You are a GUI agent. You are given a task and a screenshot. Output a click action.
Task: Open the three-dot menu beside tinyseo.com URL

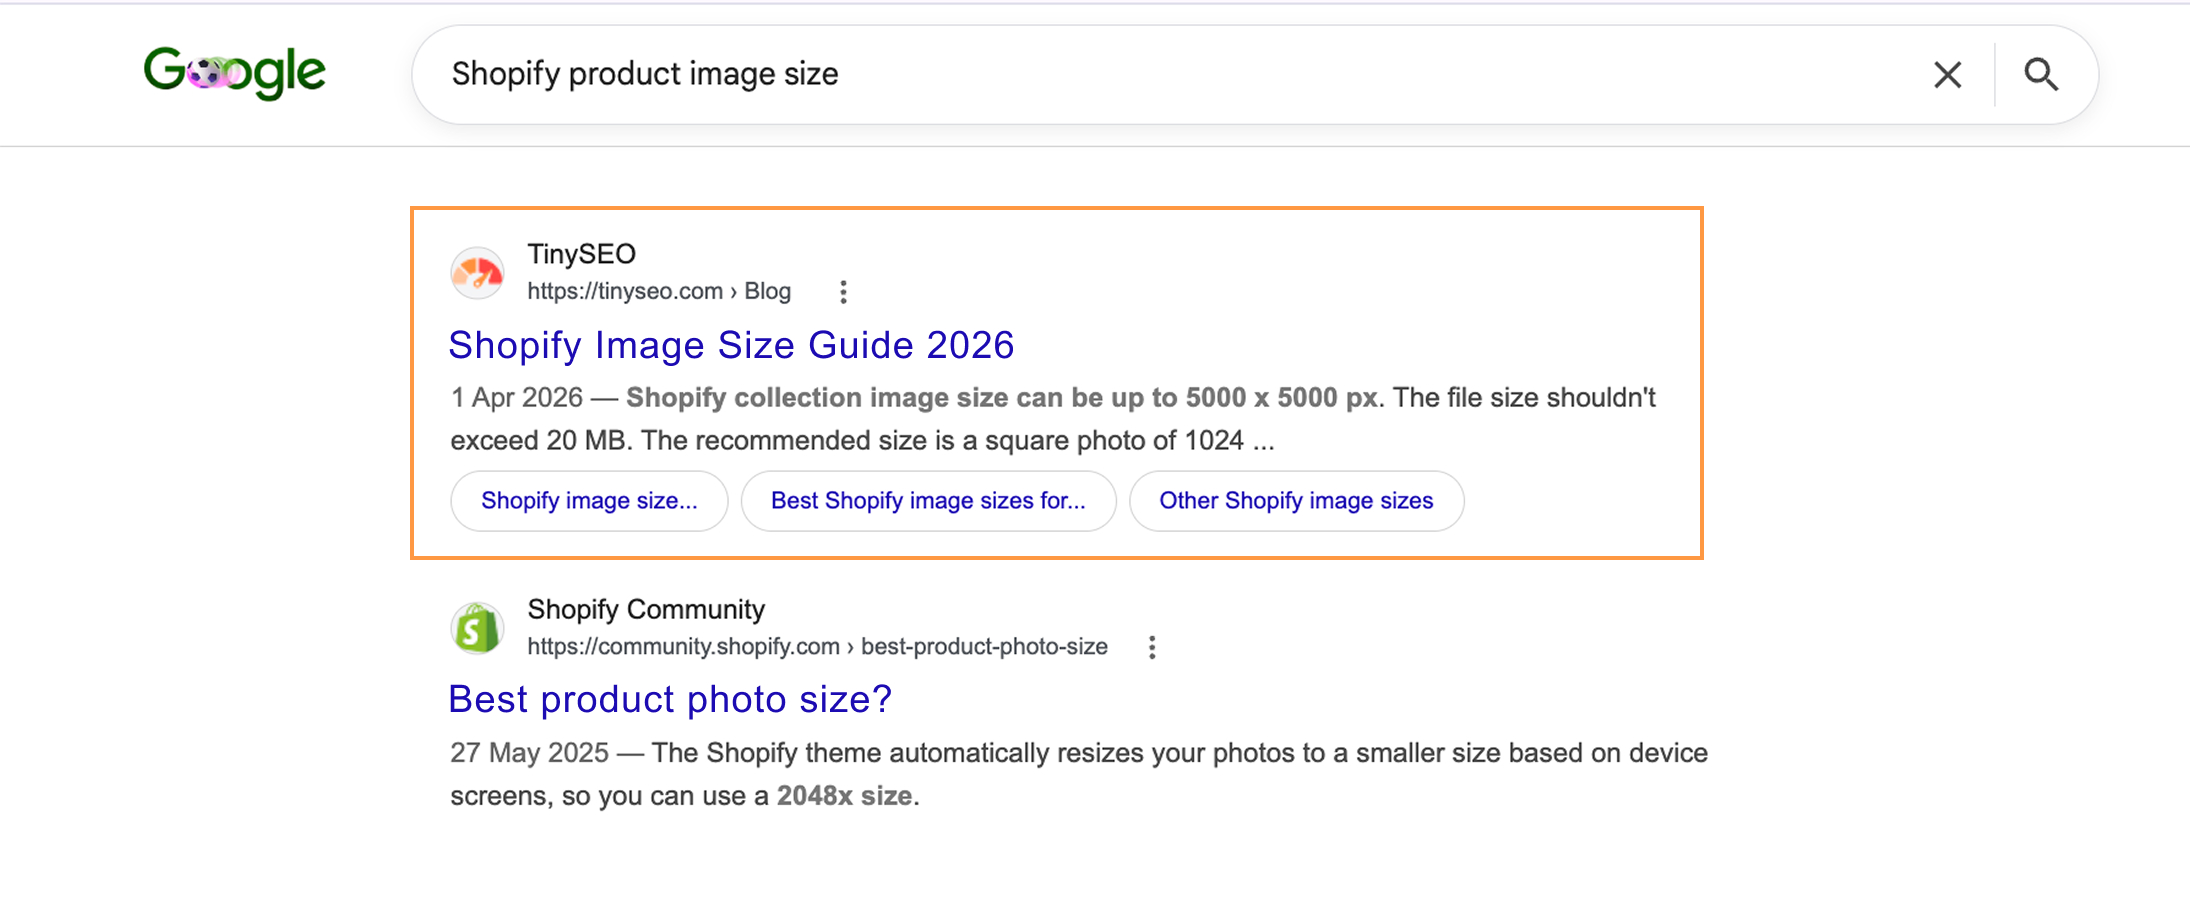(843, 292)
